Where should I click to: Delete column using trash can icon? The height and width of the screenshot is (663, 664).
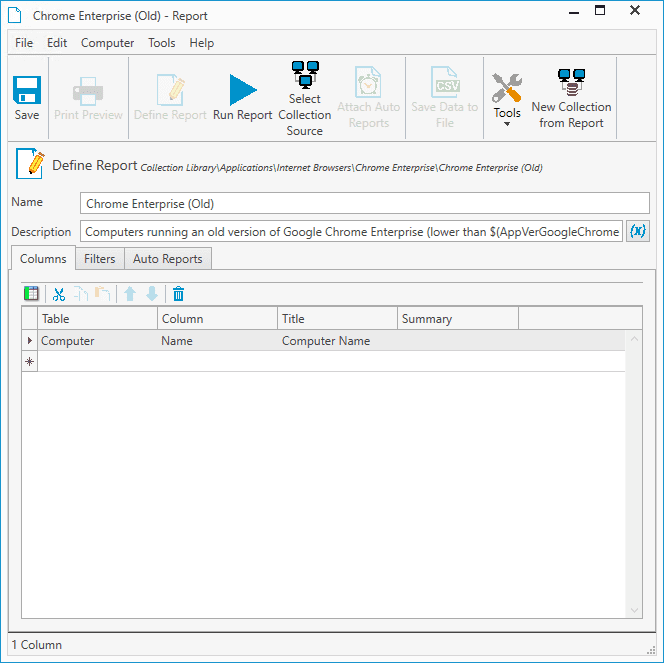[x=178, y=294]
